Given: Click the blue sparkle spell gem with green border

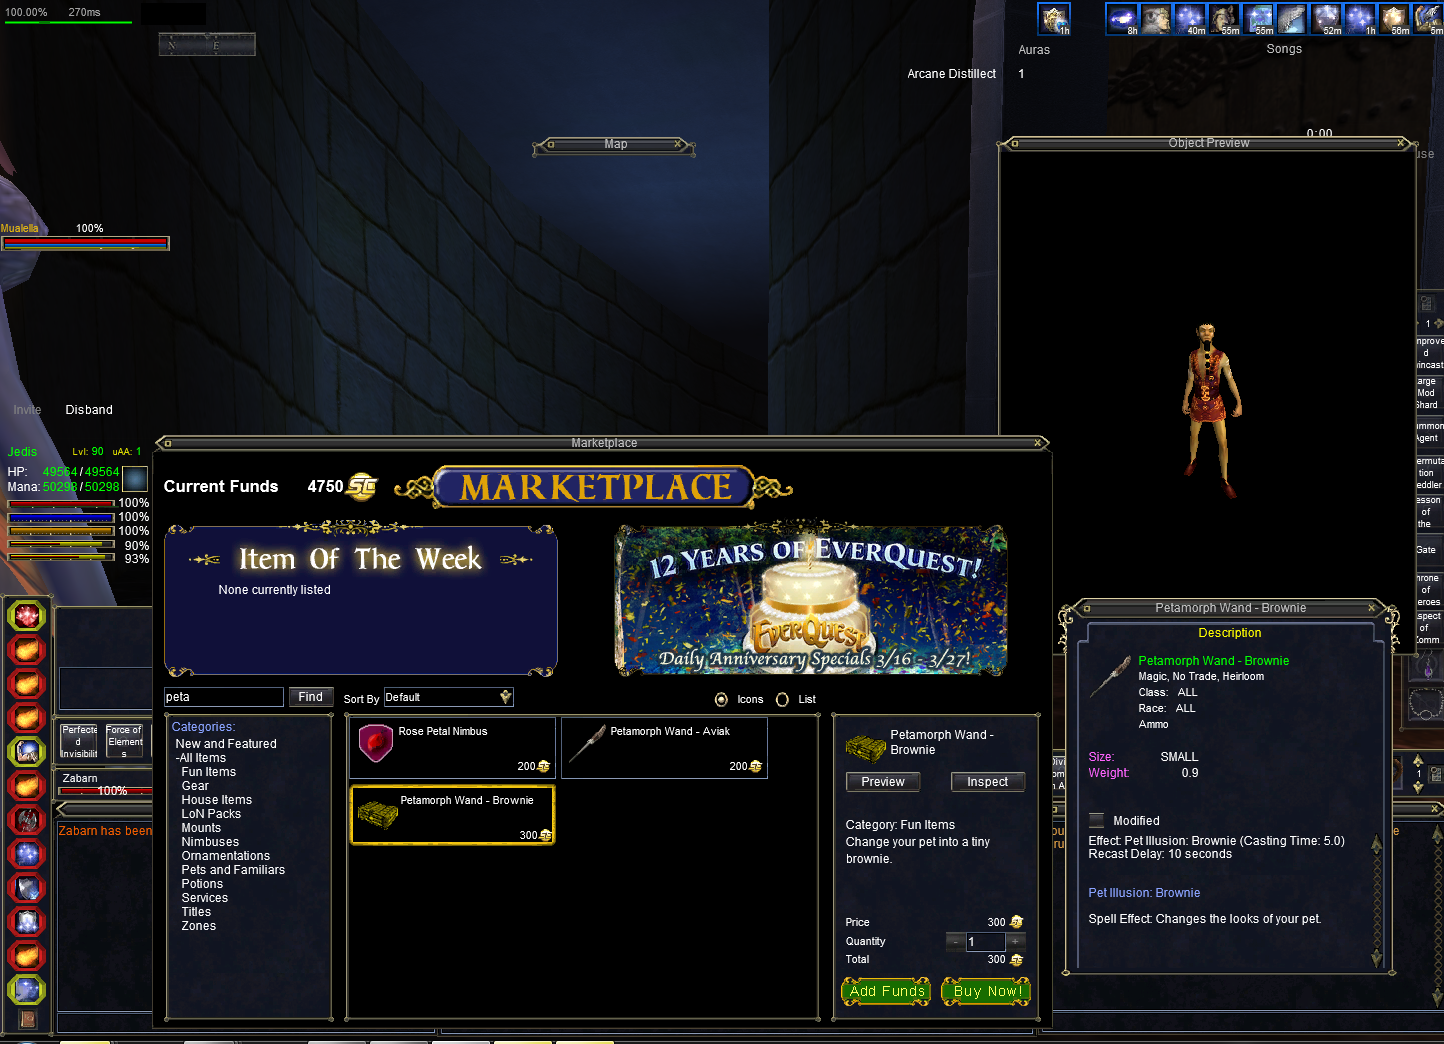Looking at the screenshot, I should tap(27, 990).
